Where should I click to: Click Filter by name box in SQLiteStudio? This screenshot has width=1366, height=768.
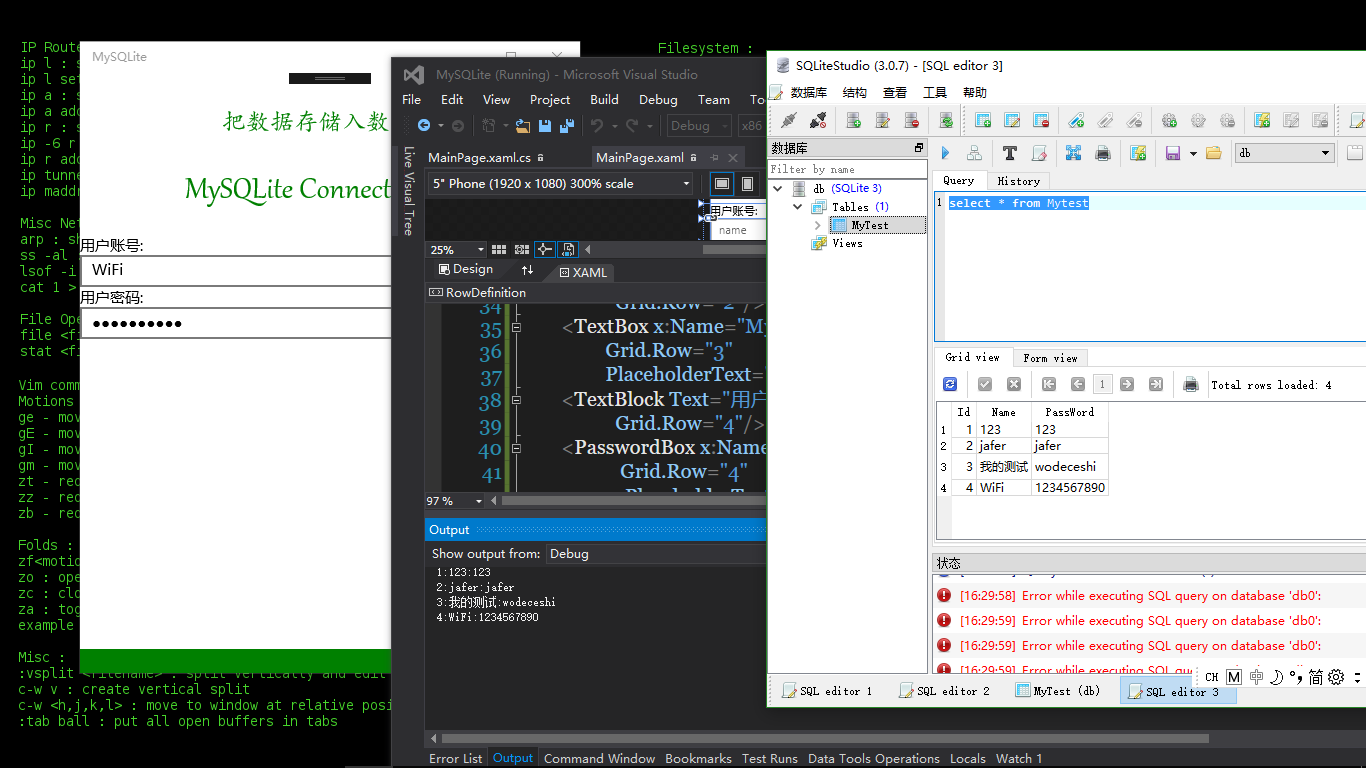pyautogui.click(x=848, y=169)
